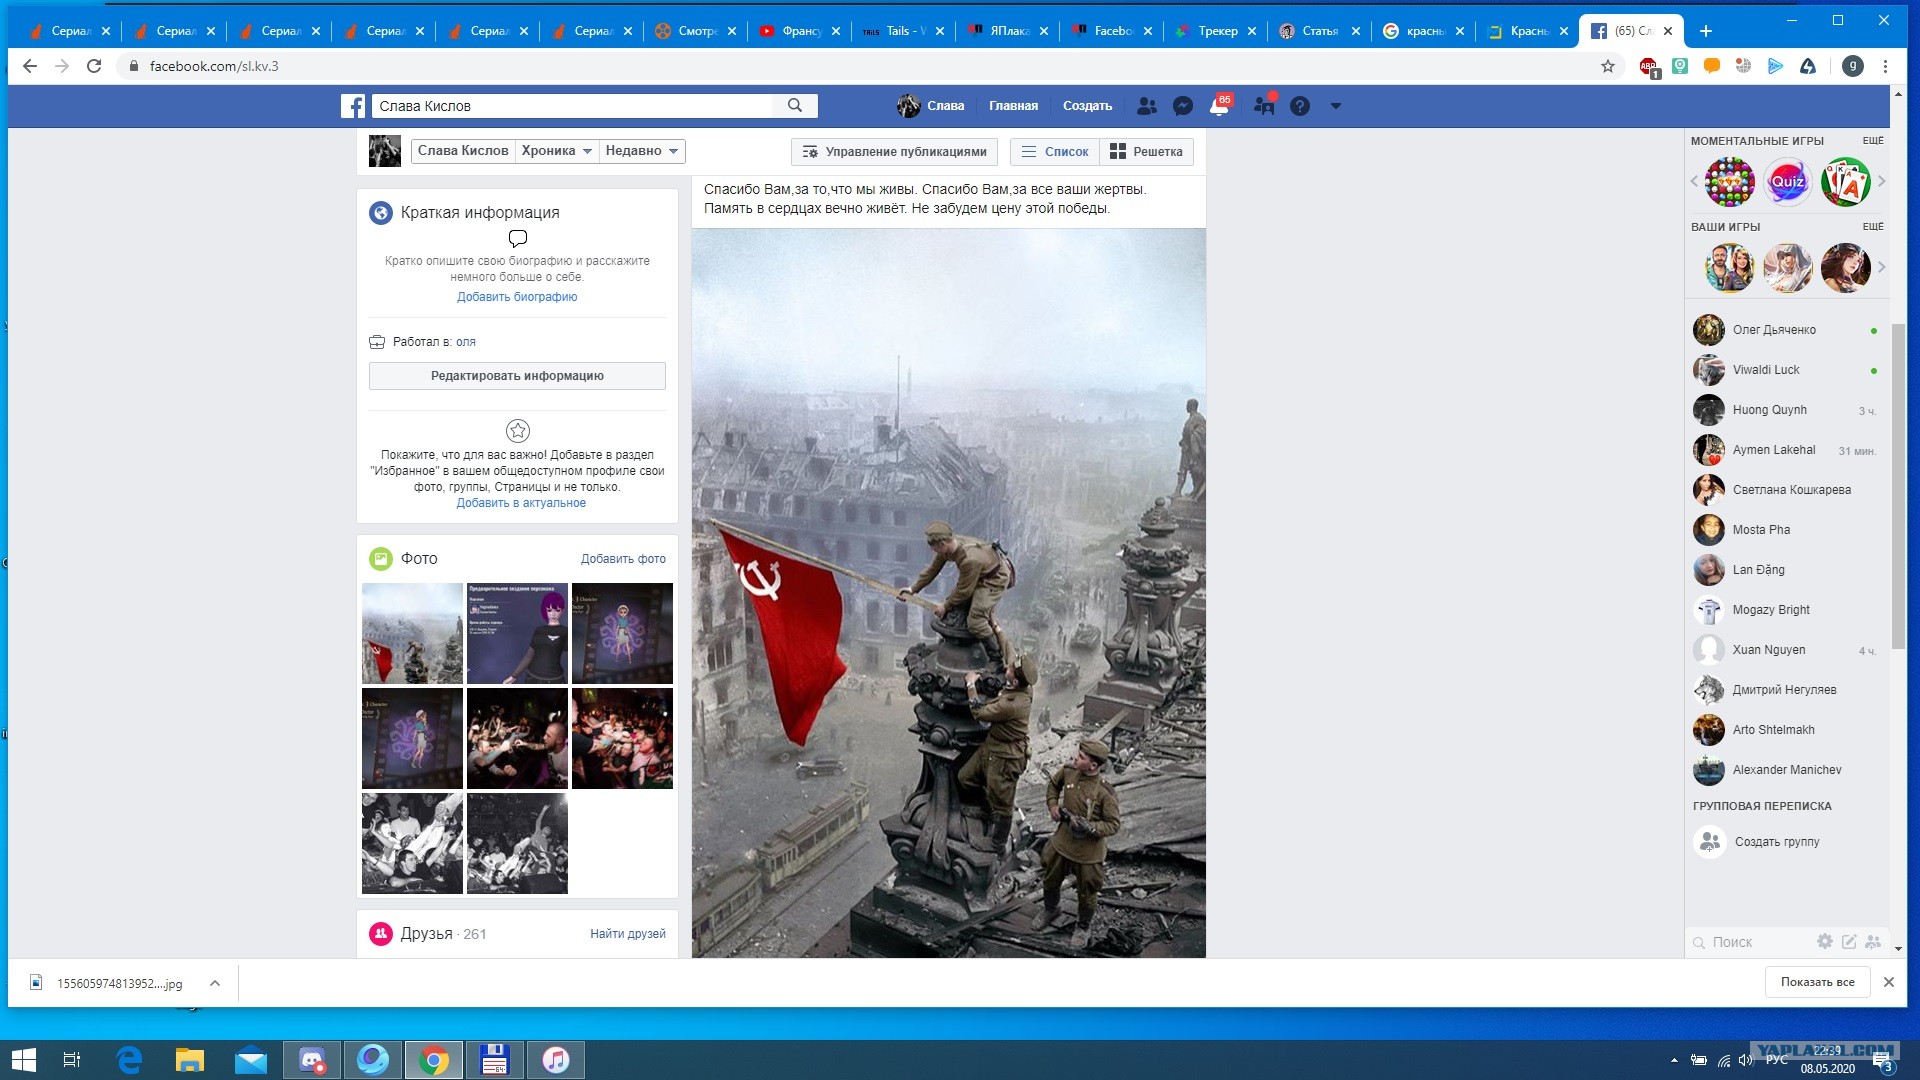This screenshot has height=1080, width=1920.
Task: Open the Messenger icon in the header
Action: pos(1182,106)
